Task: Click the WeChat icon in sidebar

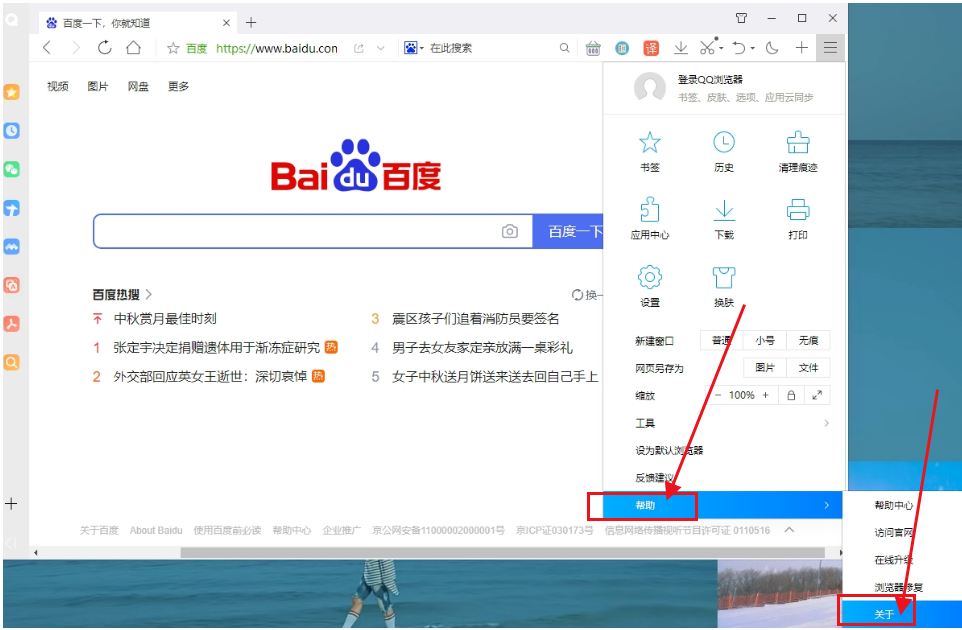Action: 12,169
